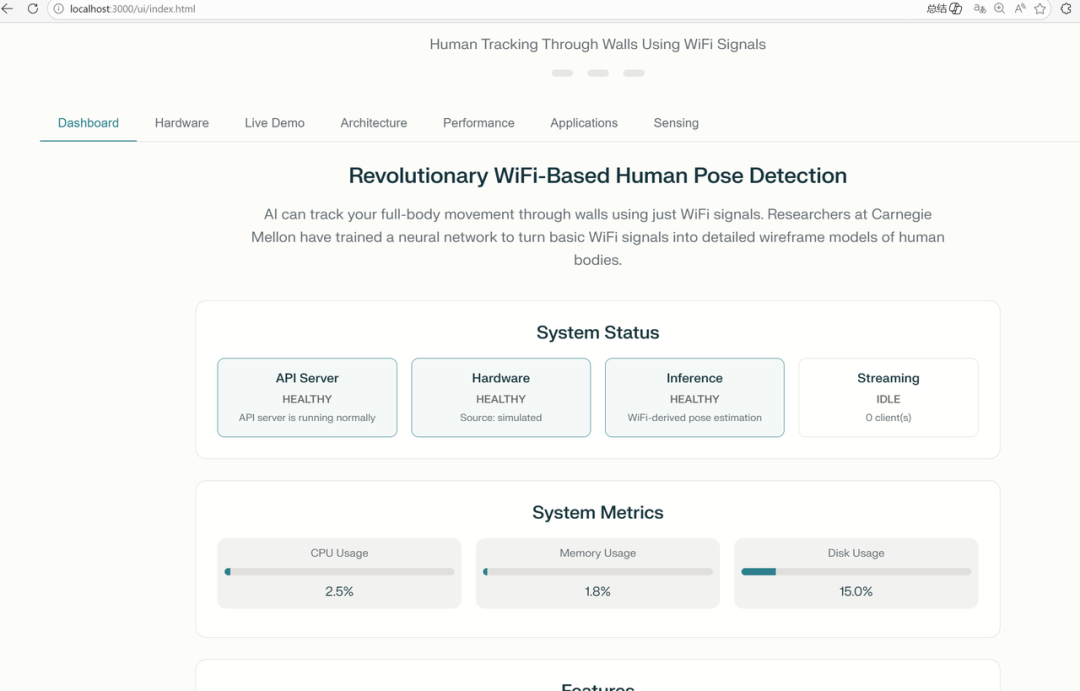1080x691 pixels.
Task: Go back using browser back arrow
Action: pyautogui.click(x=8, y=9)
